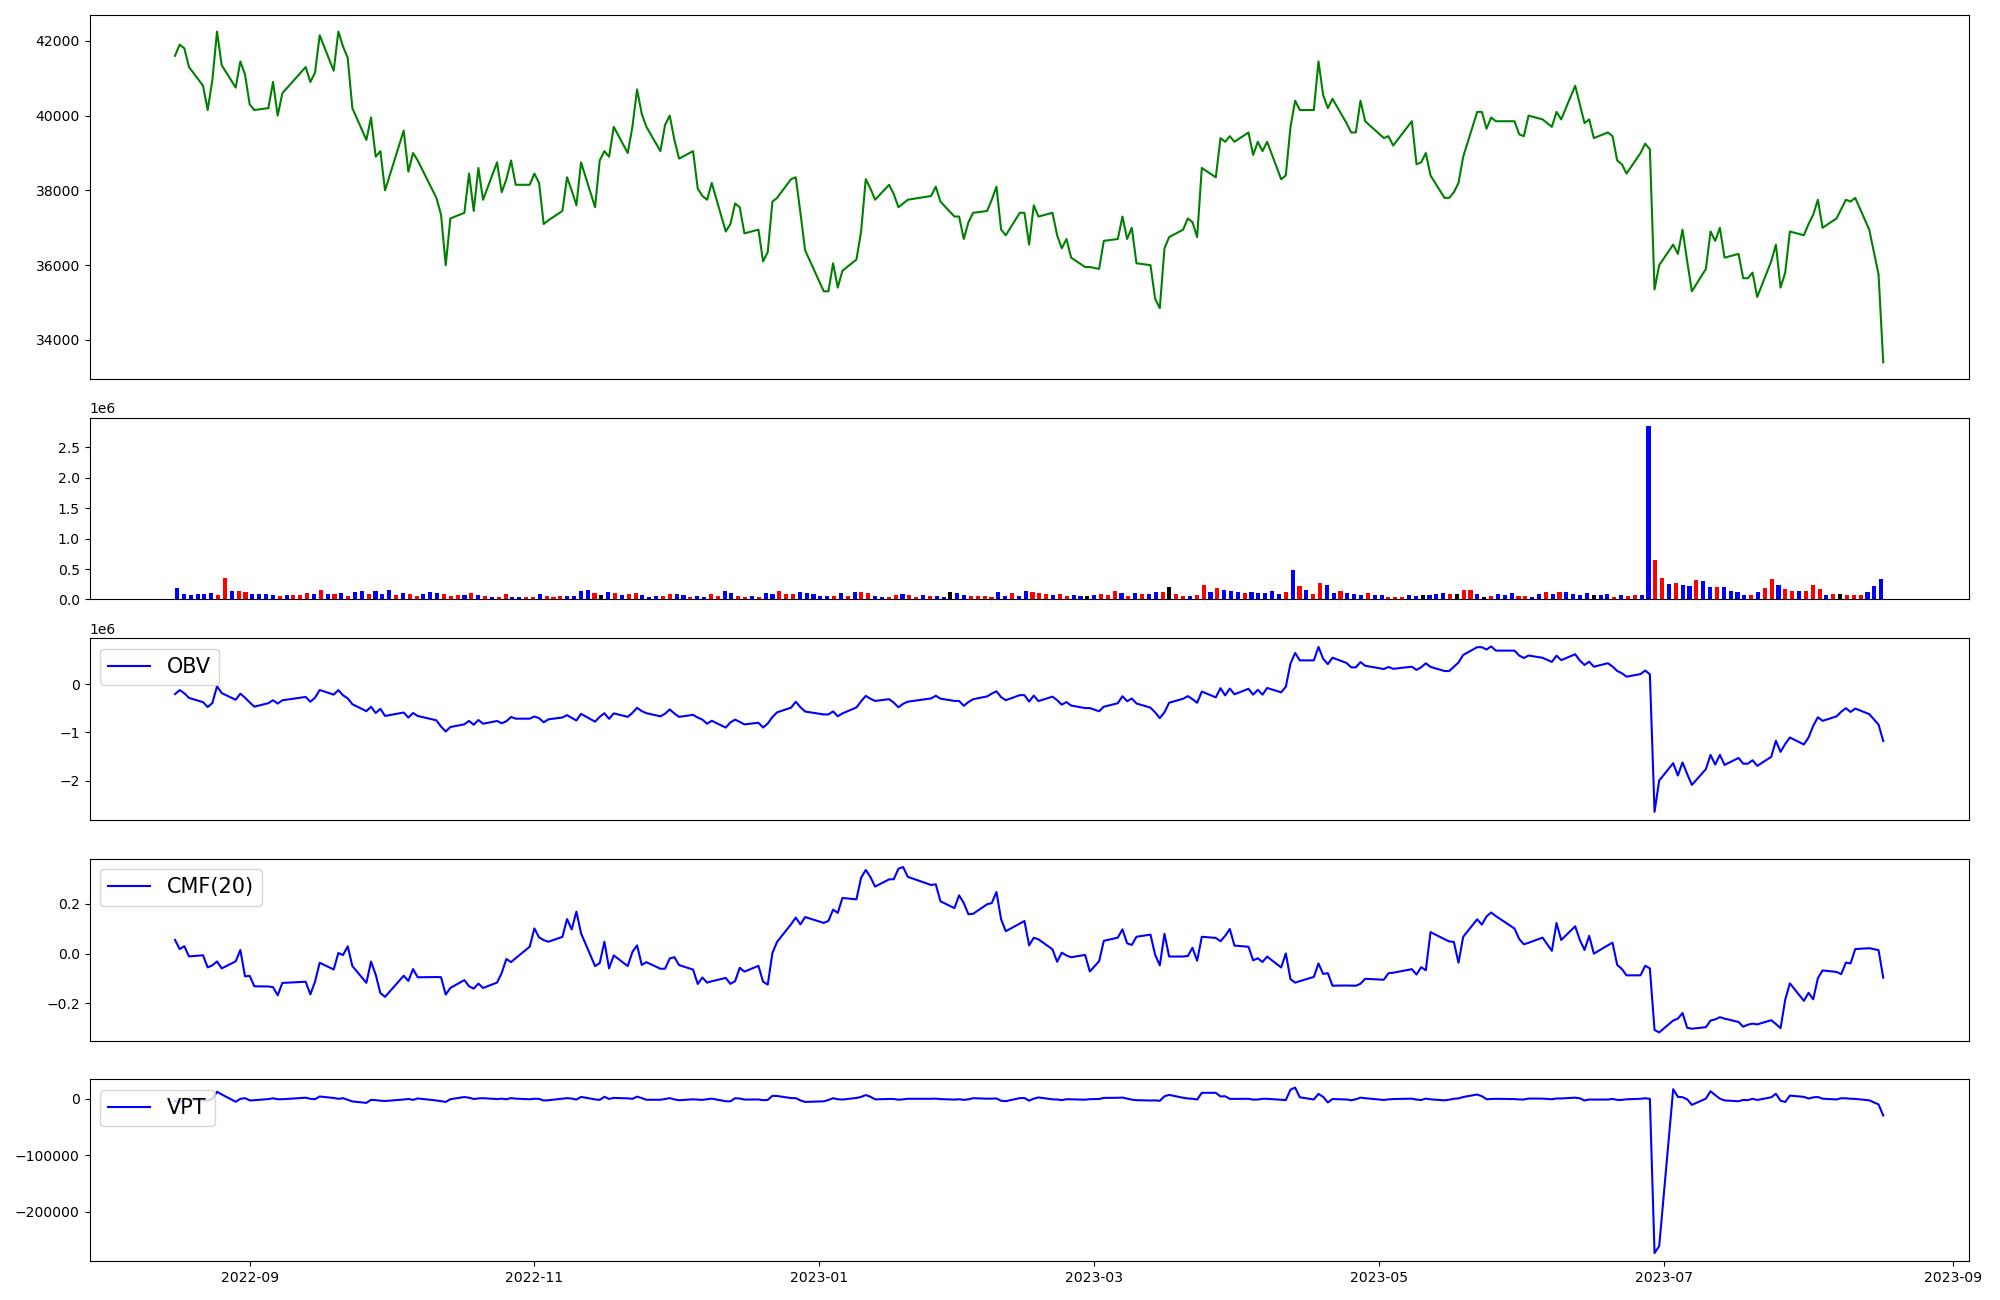Click the 38000 price axis label

(57, 191)
